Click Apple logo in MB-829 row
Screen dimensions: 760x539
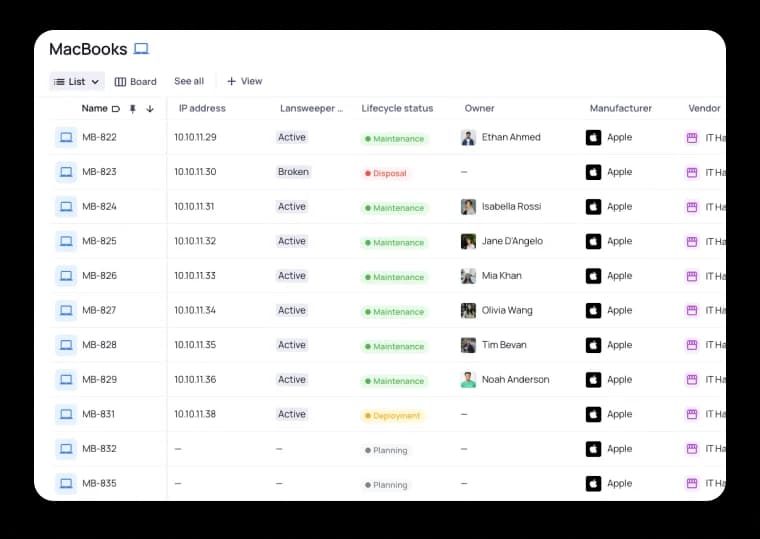click(593, 380)
